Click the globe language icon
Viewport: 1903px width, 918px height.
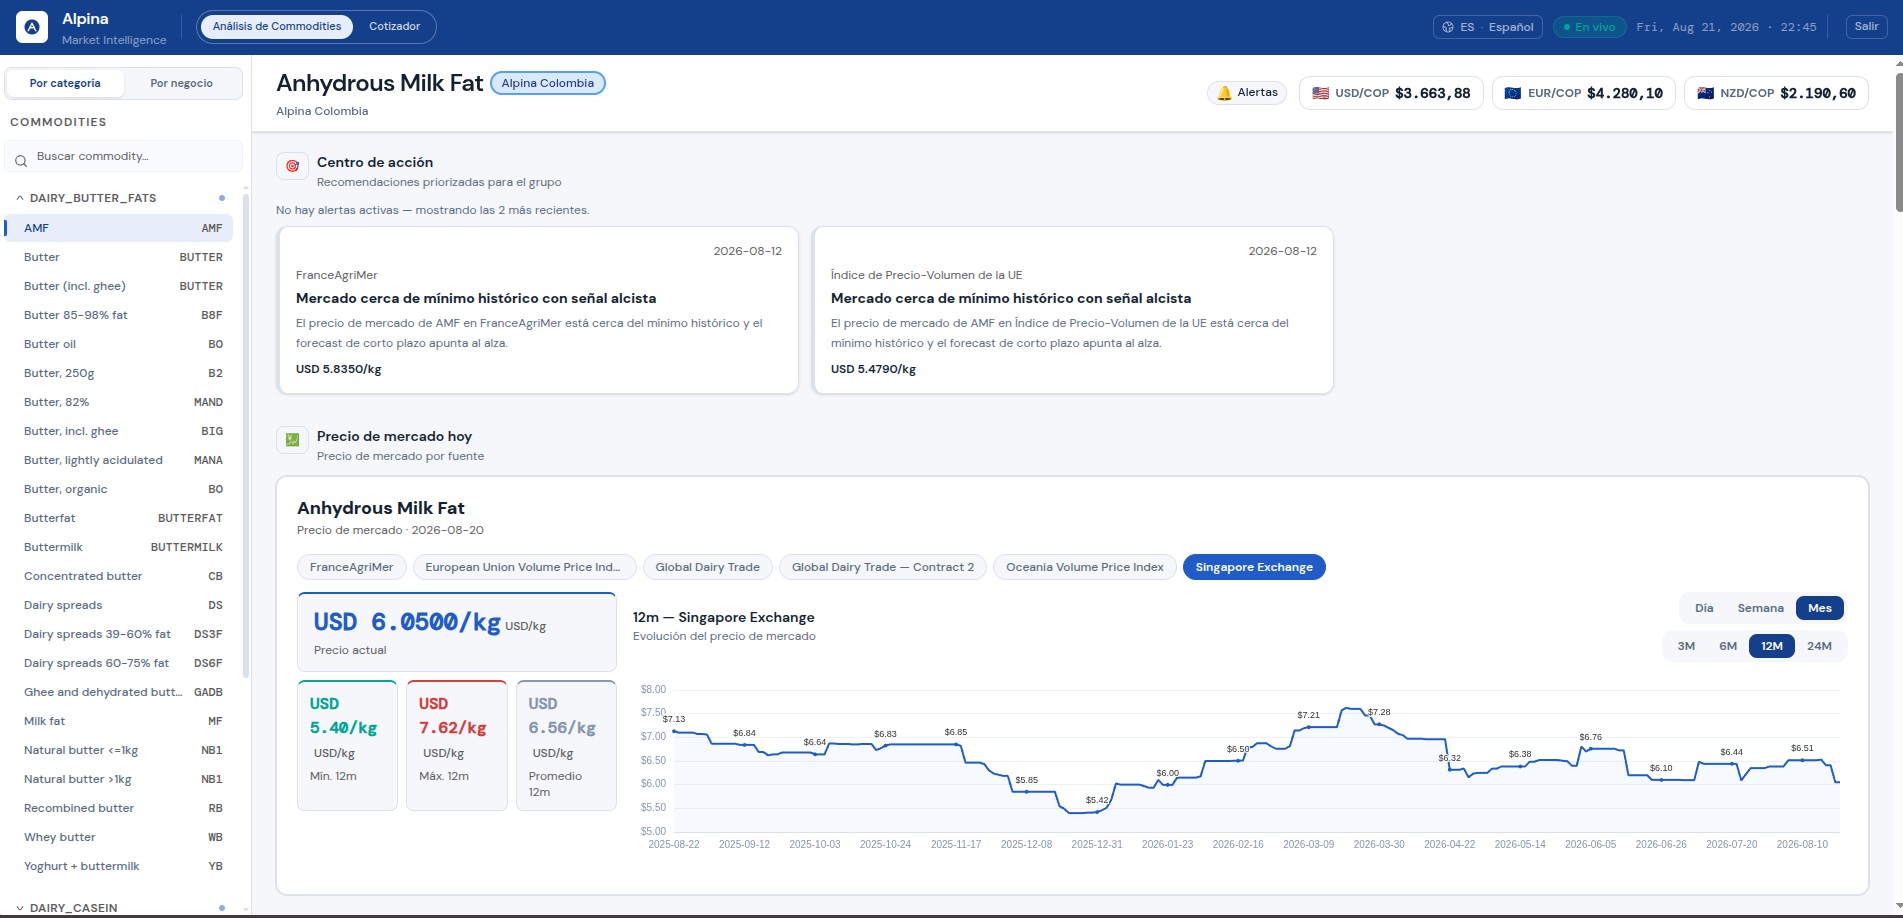coord(1448,27)
